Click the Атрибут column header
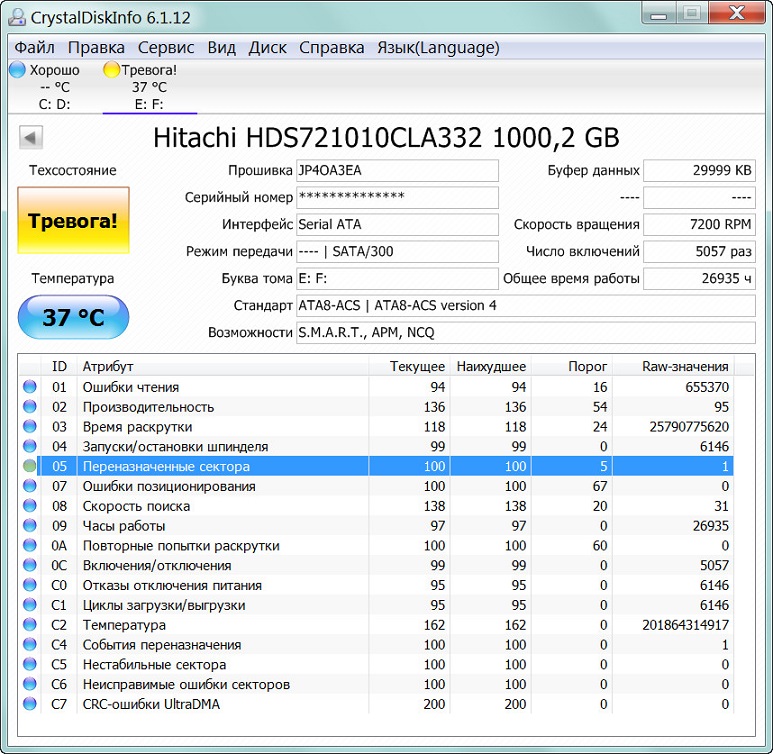Viewport: 773px width, 754px height. coord(223,366)
